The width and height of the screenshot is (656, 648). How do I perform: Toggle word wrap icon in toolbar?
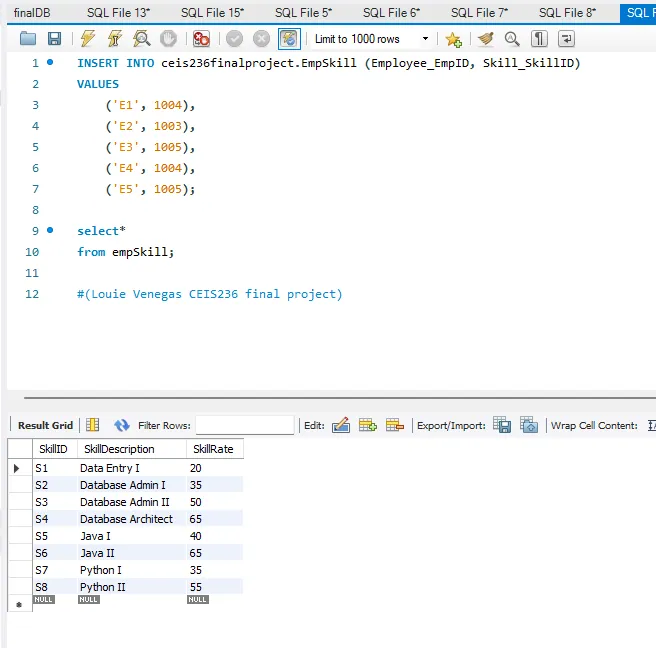pos(566,39)
